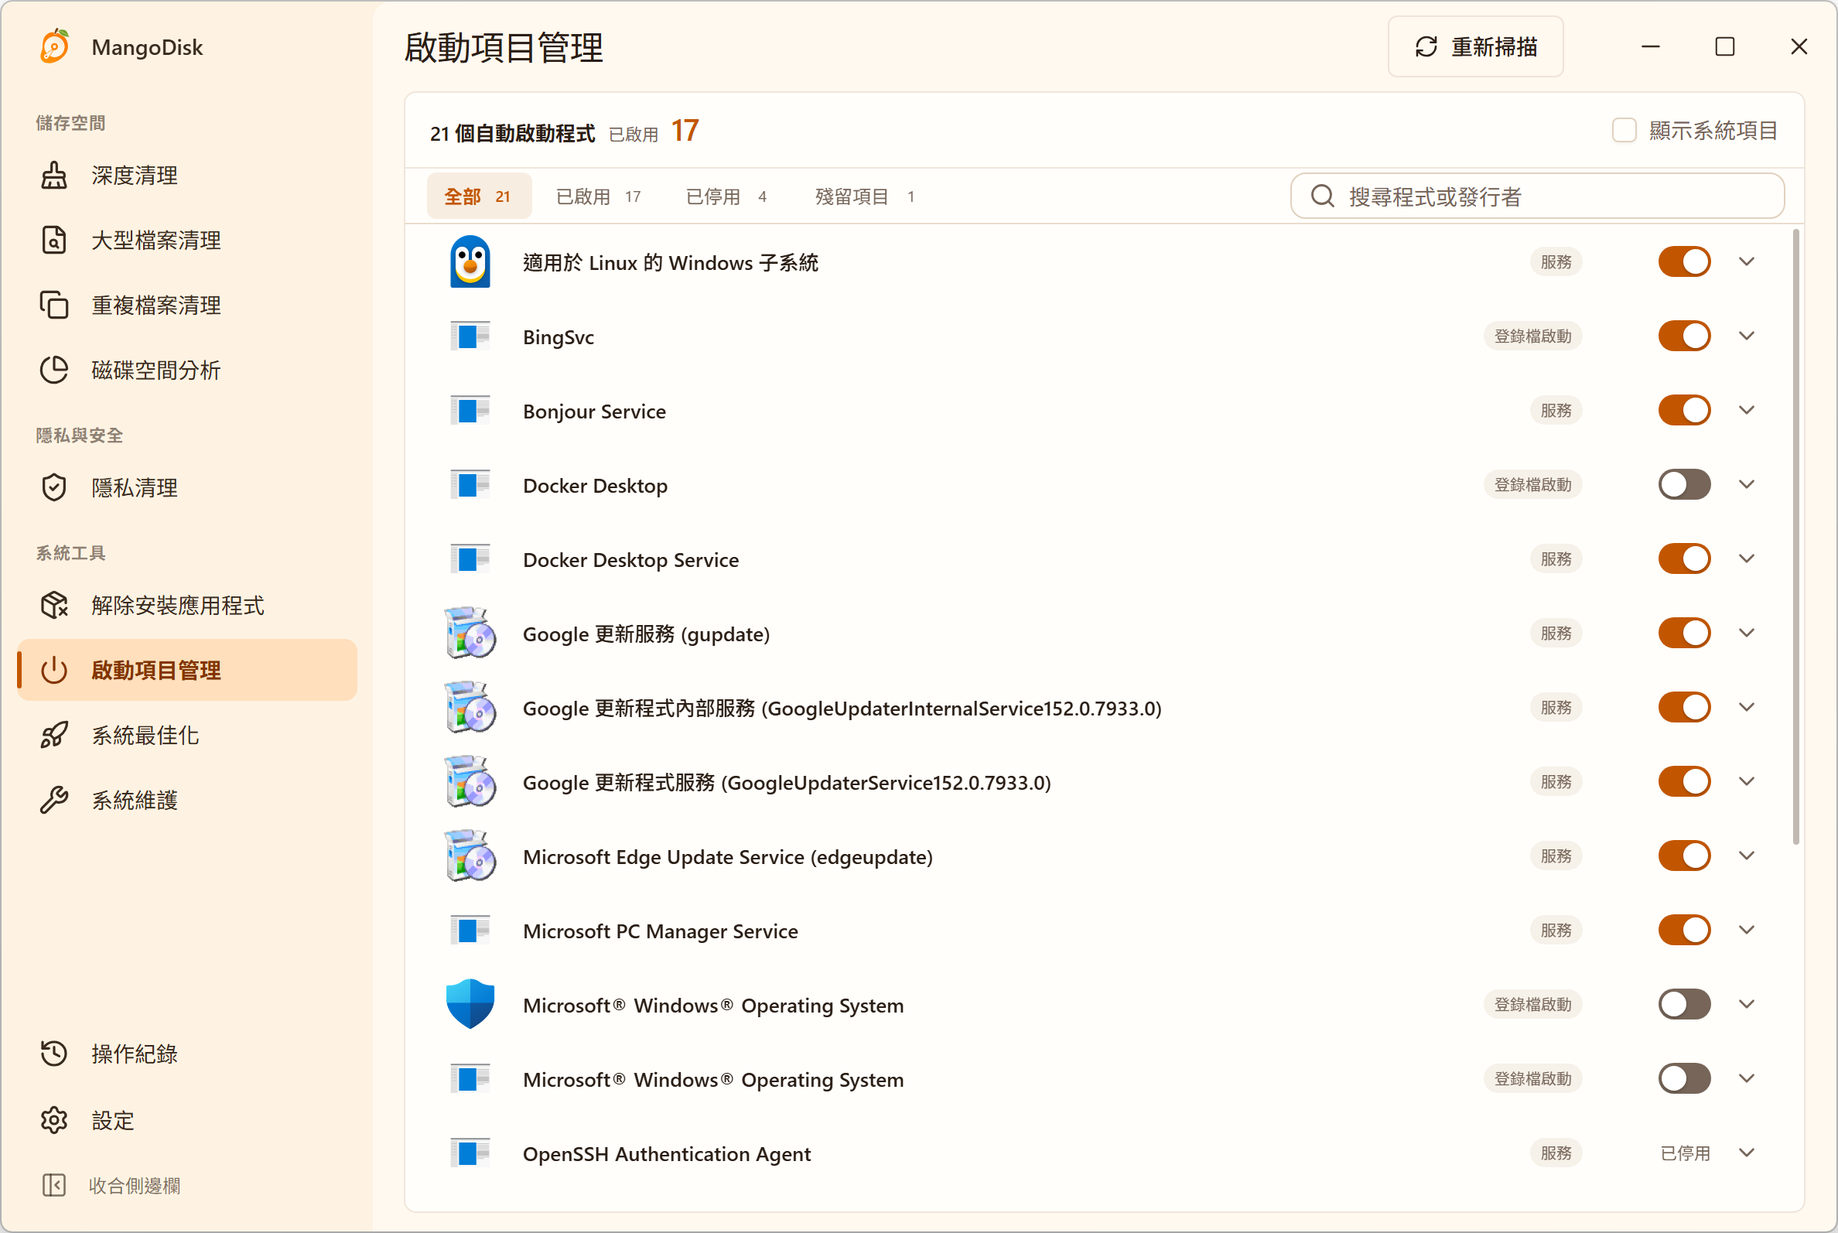Expand Bonjour Service details chevron
The height and width of the screenshot is (1233, 1838).
pos(1747,410)
